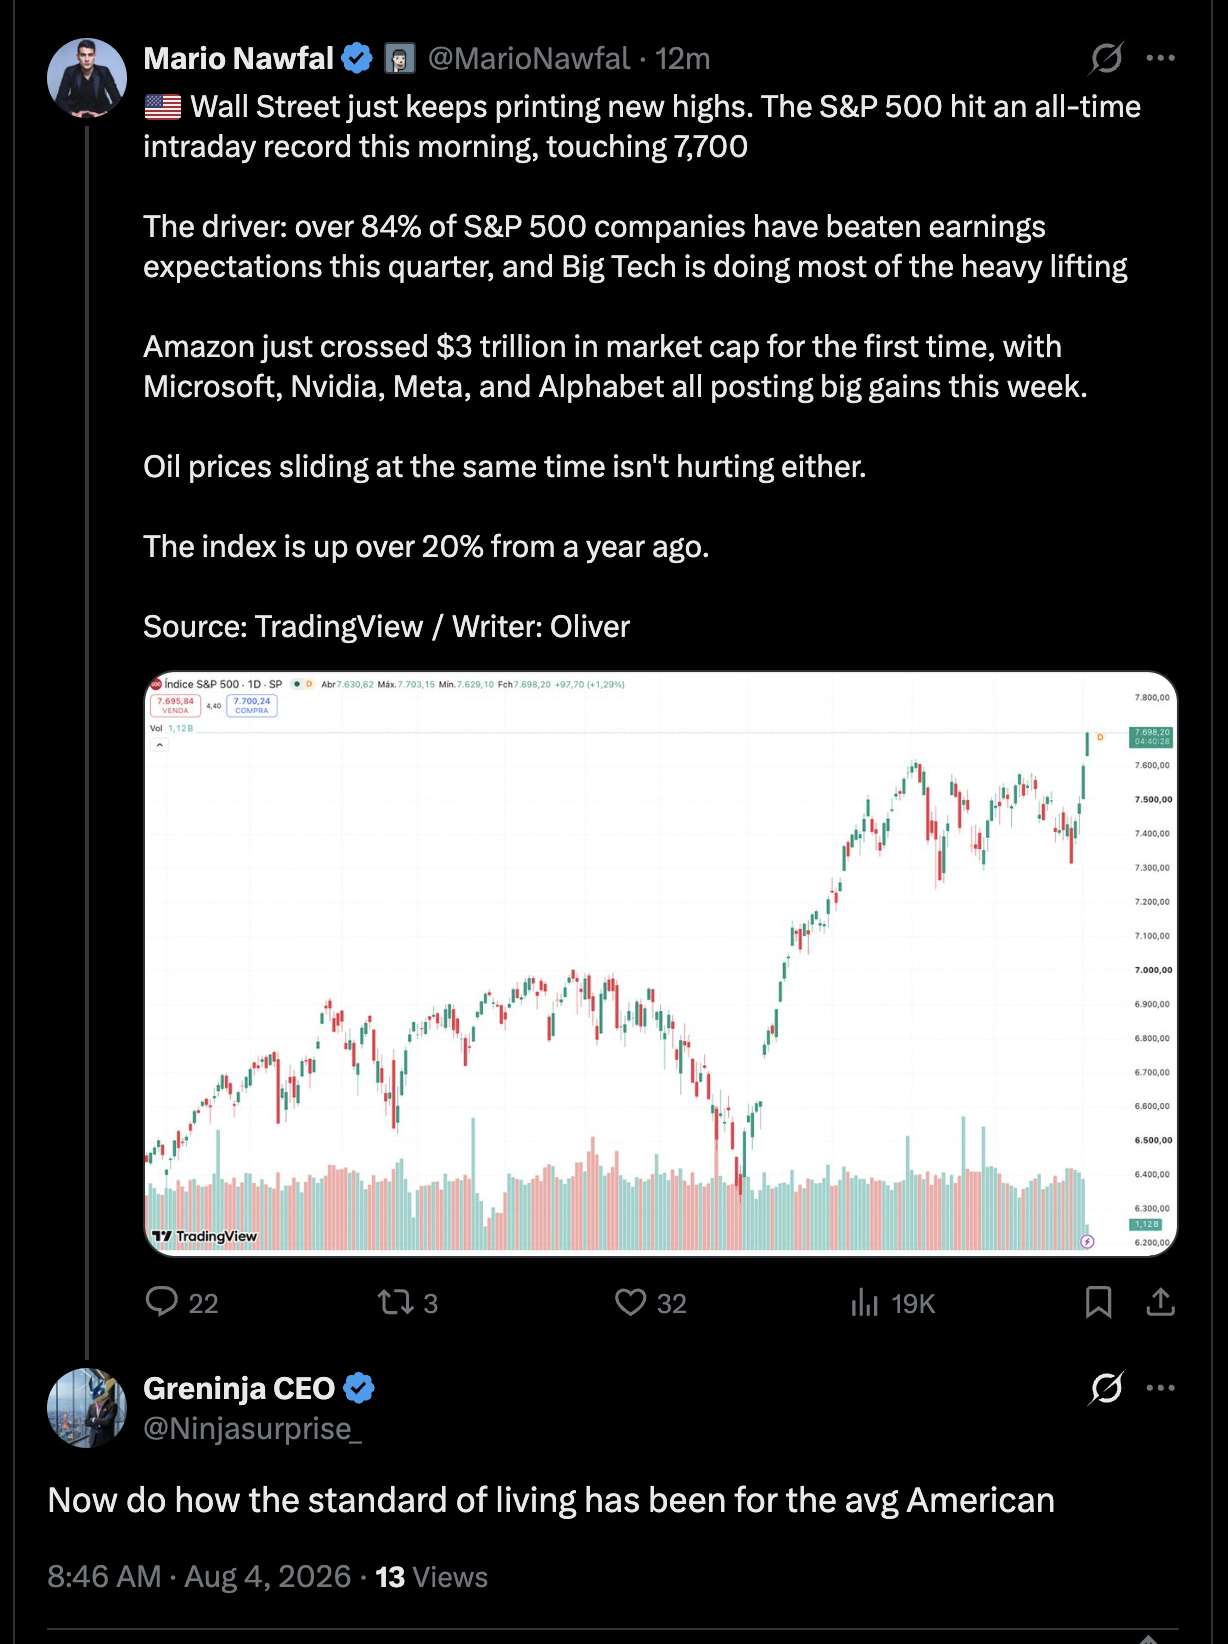Viewport: 1228px width, 1644px height.
Task: Open the @Ninjasurprise_ handle
Action: pyautogui.click(x=252, y=1428)
